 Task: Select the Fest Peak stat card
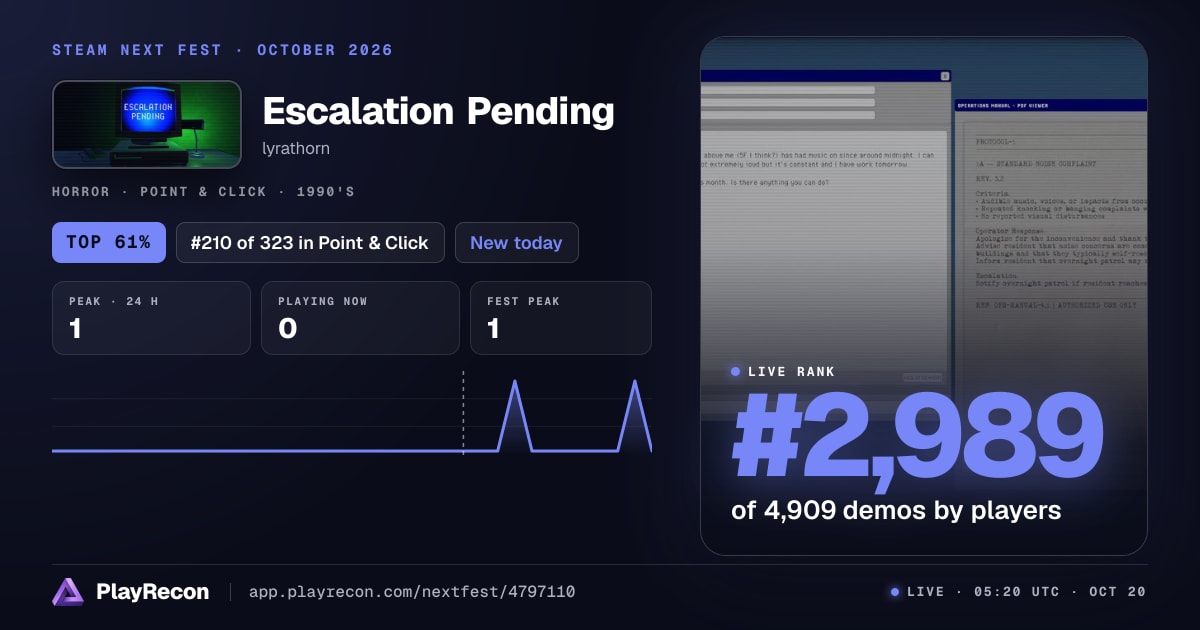click(x=561, y=318)
